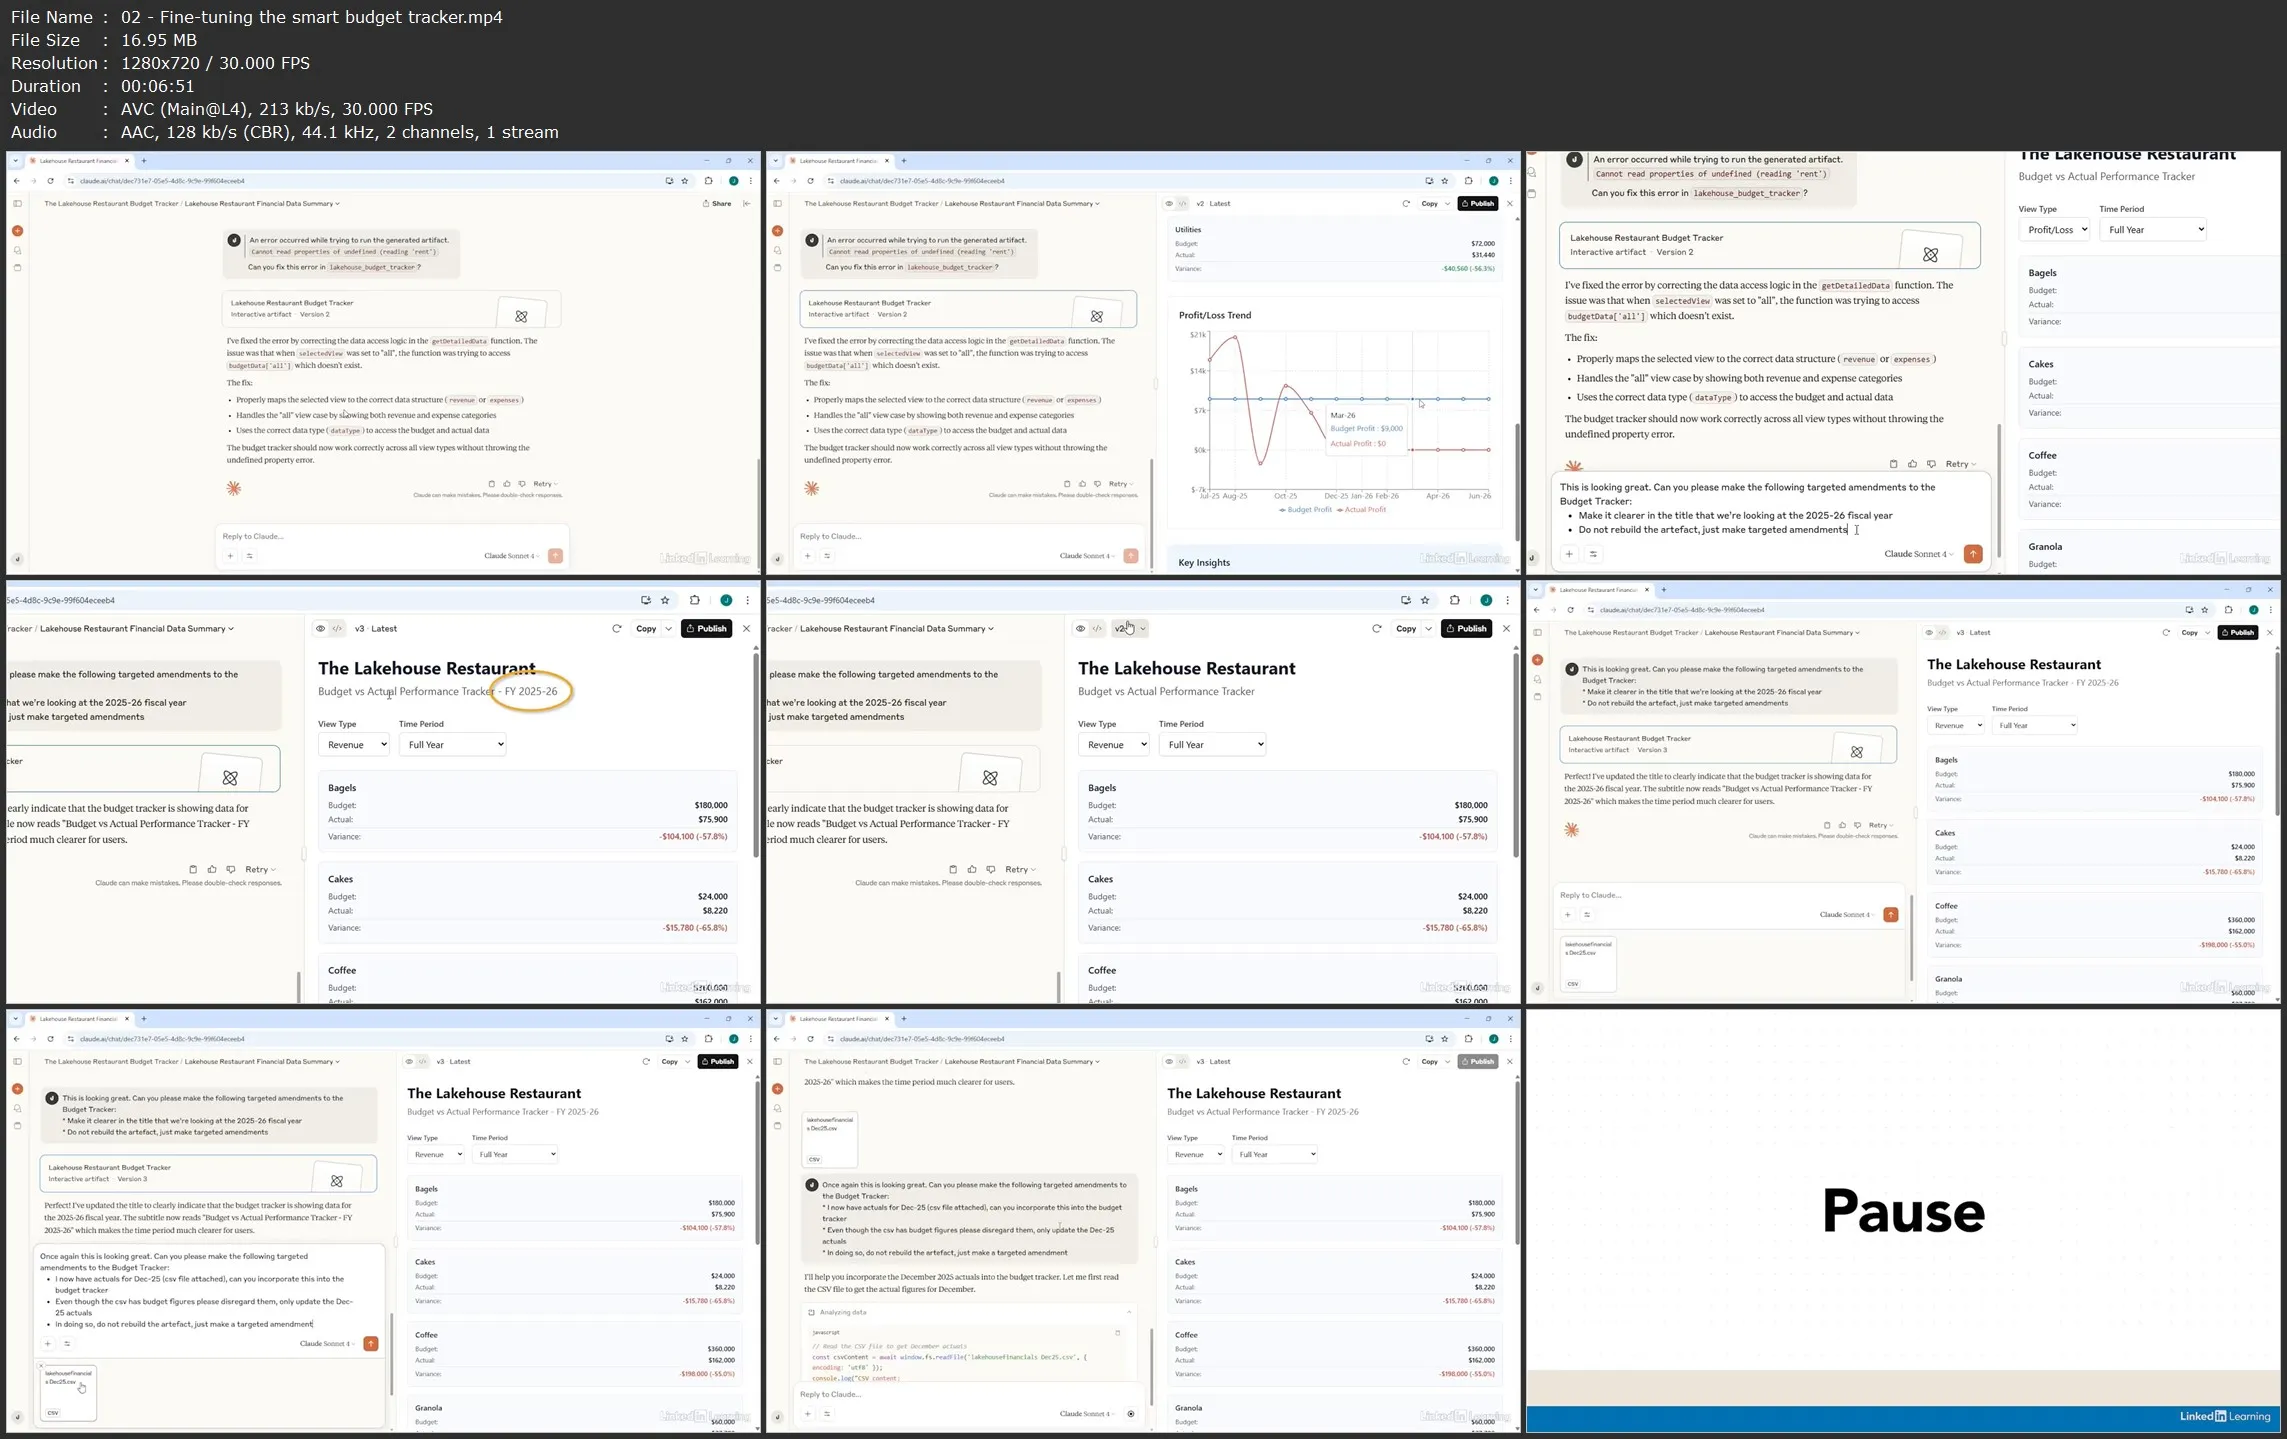Click Share in the chat-only frame

(x=717, y=203)
